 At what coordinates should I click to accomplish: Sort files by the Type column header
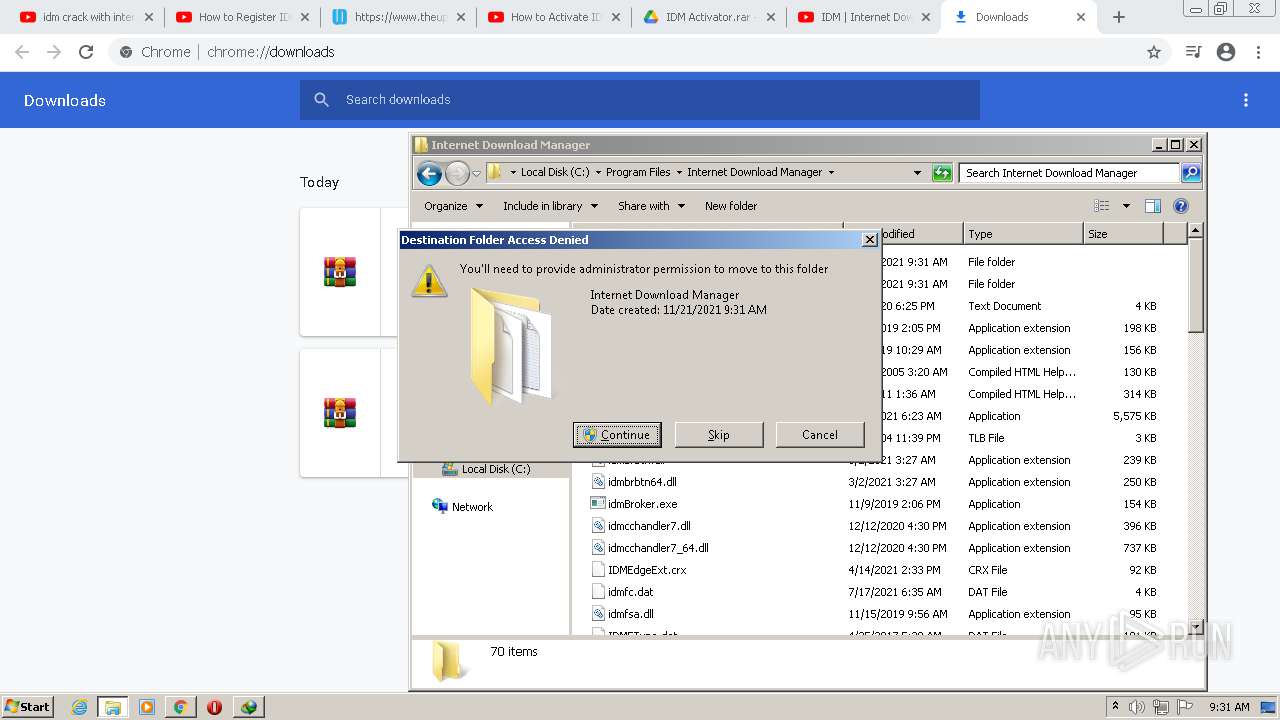(1023, 234)
